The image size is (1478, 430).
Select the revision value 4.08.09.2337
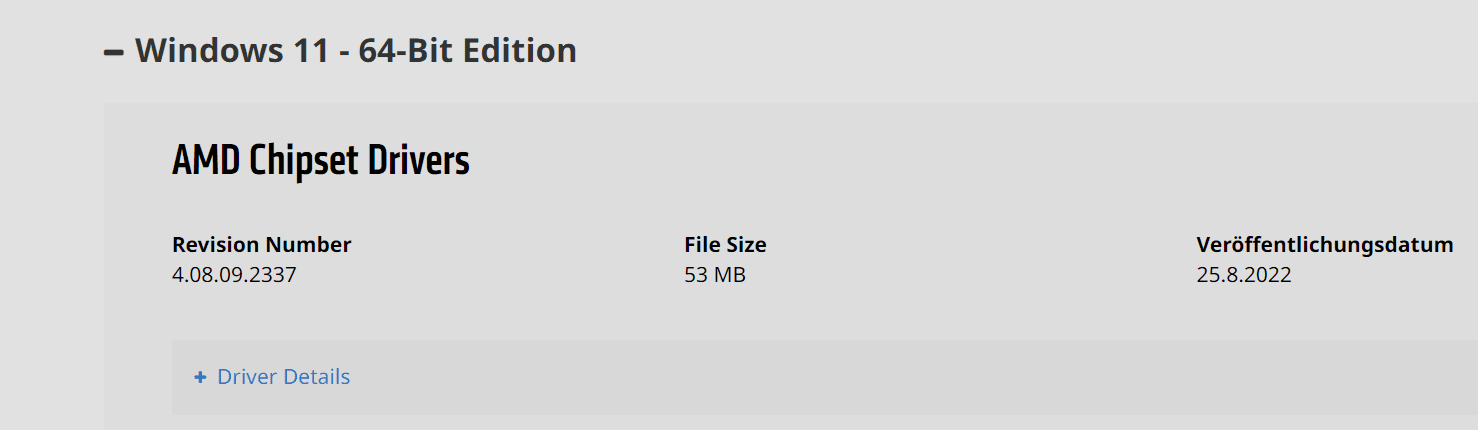point(234,274)
